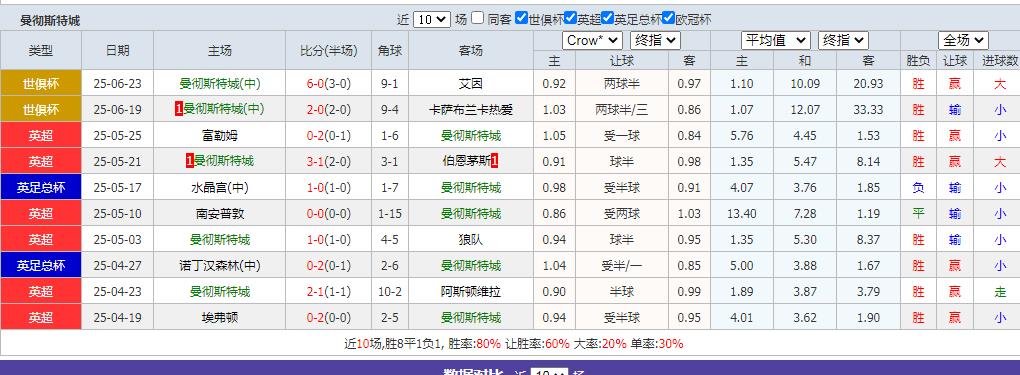The width and height of the screenshot is (1020, 375).
Task: Click handicap 受两球 in 南安普敦 row
Action: click(622, 214)
